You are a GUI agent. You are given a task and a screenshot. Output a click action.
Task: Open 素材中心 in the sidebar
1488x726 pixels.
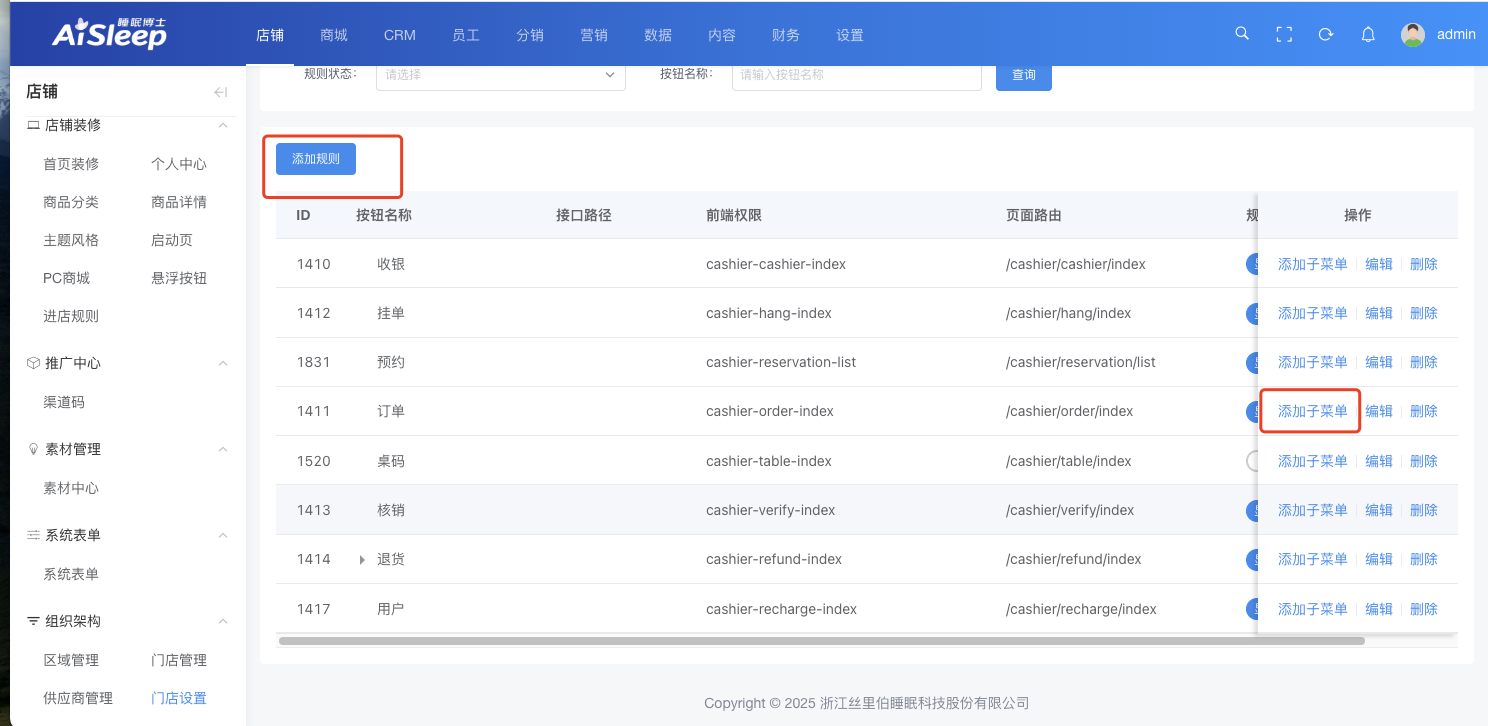(x=71, y=488)
